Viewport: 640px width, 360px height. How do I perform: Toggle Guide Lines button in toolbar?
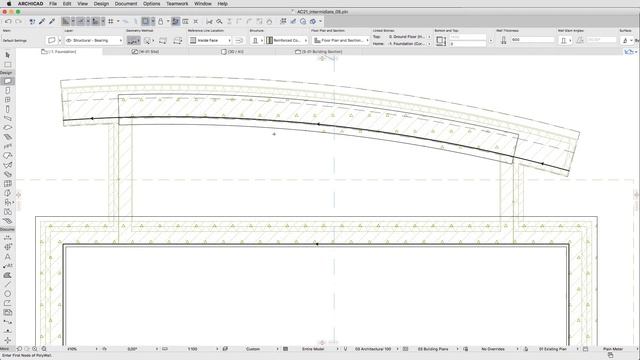tap(66, 21)
